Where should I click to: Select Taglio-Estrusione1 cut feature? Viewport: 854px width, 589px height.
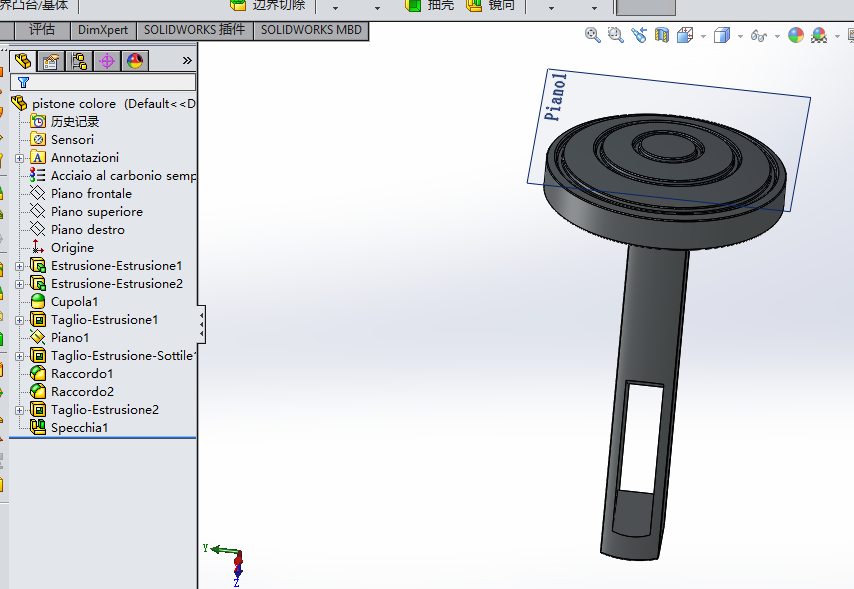tap(94, 319)
